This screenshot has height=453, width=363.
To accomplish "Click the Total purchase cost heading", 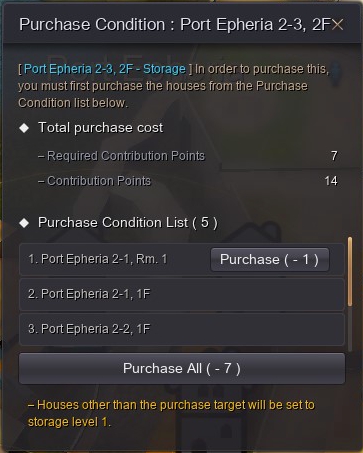I will point(101,128).
